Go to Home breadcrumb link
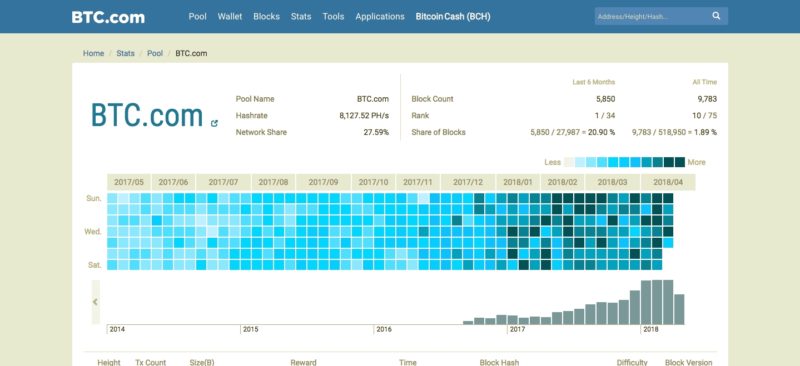 pyautogui.click(x=93, y=53)
